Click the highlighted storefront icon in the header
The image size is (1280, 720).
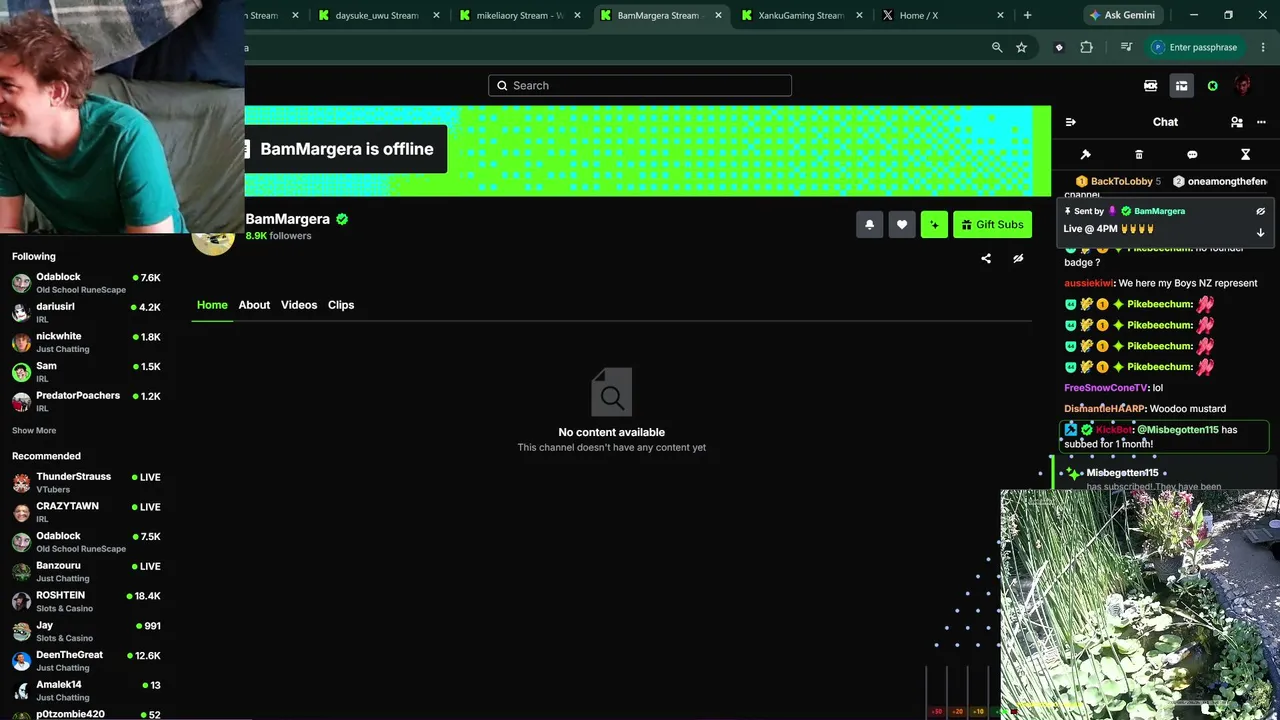pyautogui.click(x=1181, y=86)
